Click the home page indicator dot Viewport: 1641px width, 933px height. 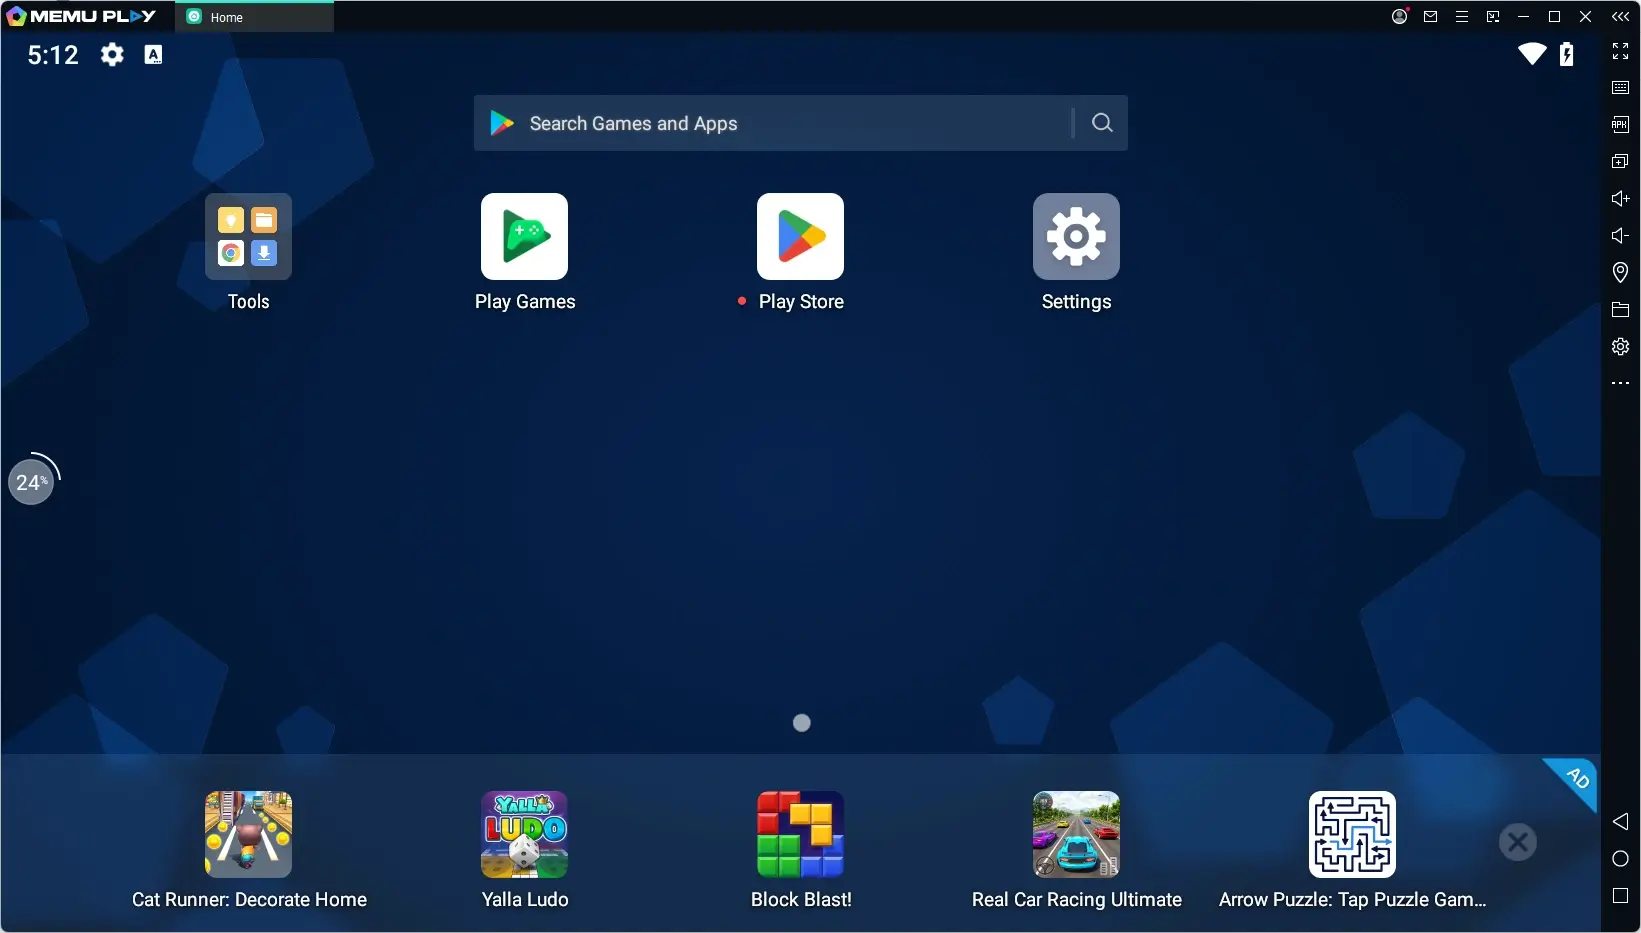[801, 723]
